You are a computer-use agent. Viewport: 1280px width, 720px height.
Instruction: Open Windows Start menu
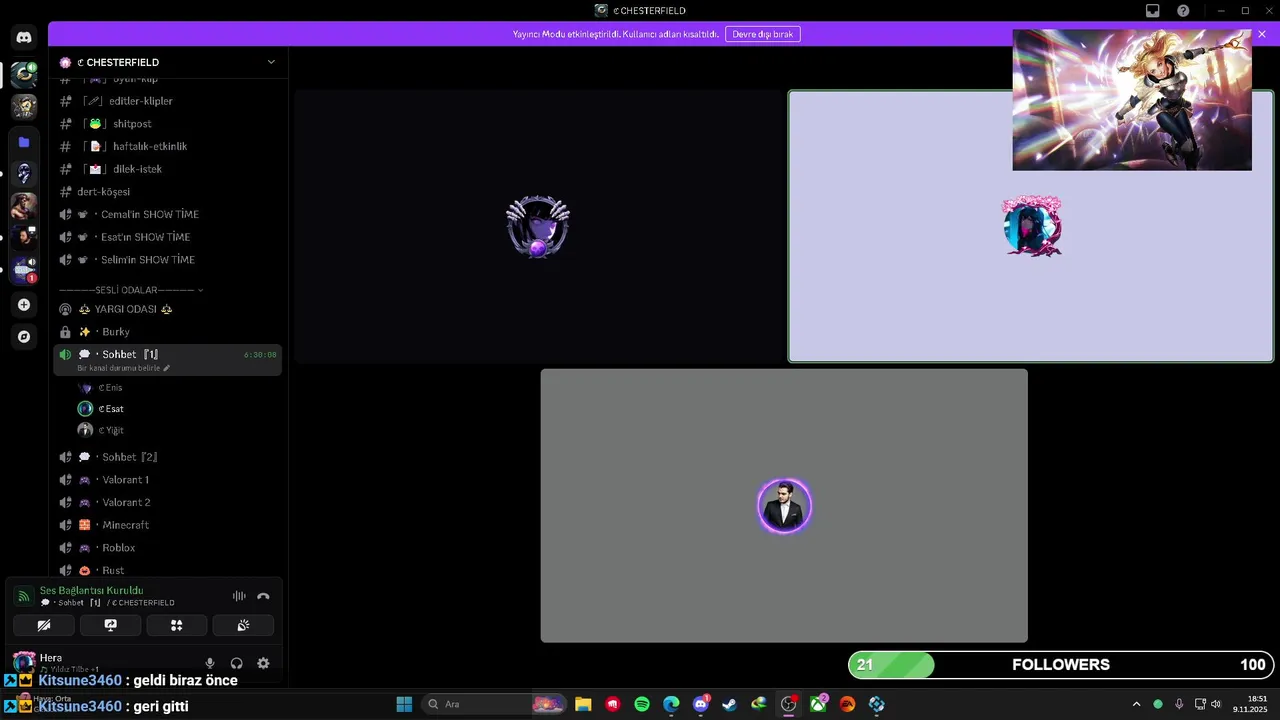pyautogui.click(x=404, y=704)
